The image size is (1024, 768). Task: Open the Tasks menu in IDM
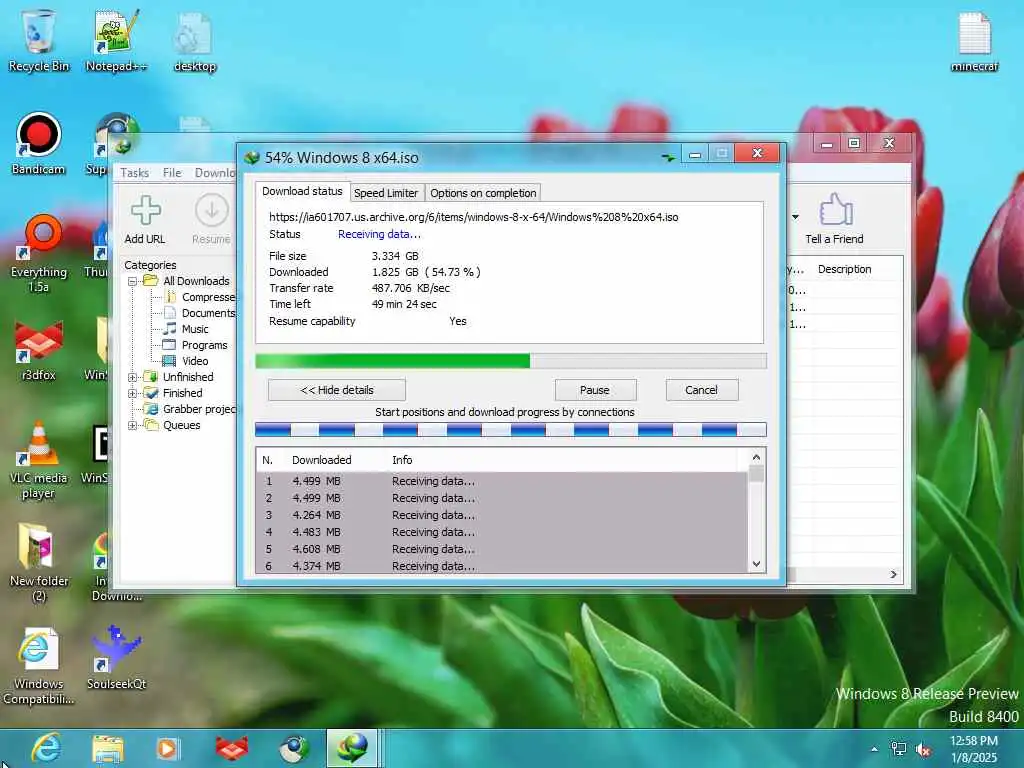135,173
